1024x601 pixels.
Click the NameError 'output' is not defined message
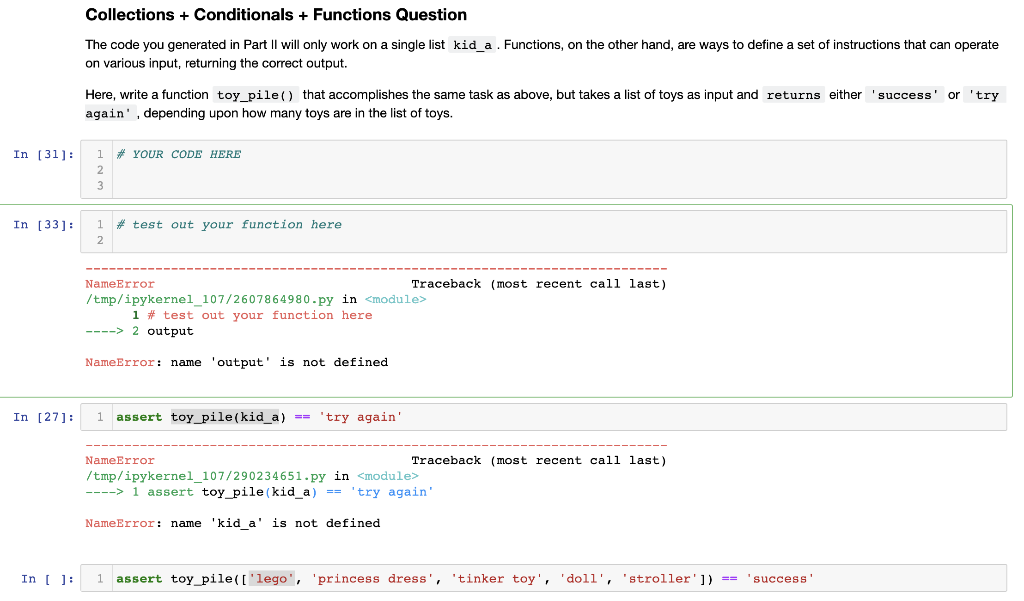(235, 363)
